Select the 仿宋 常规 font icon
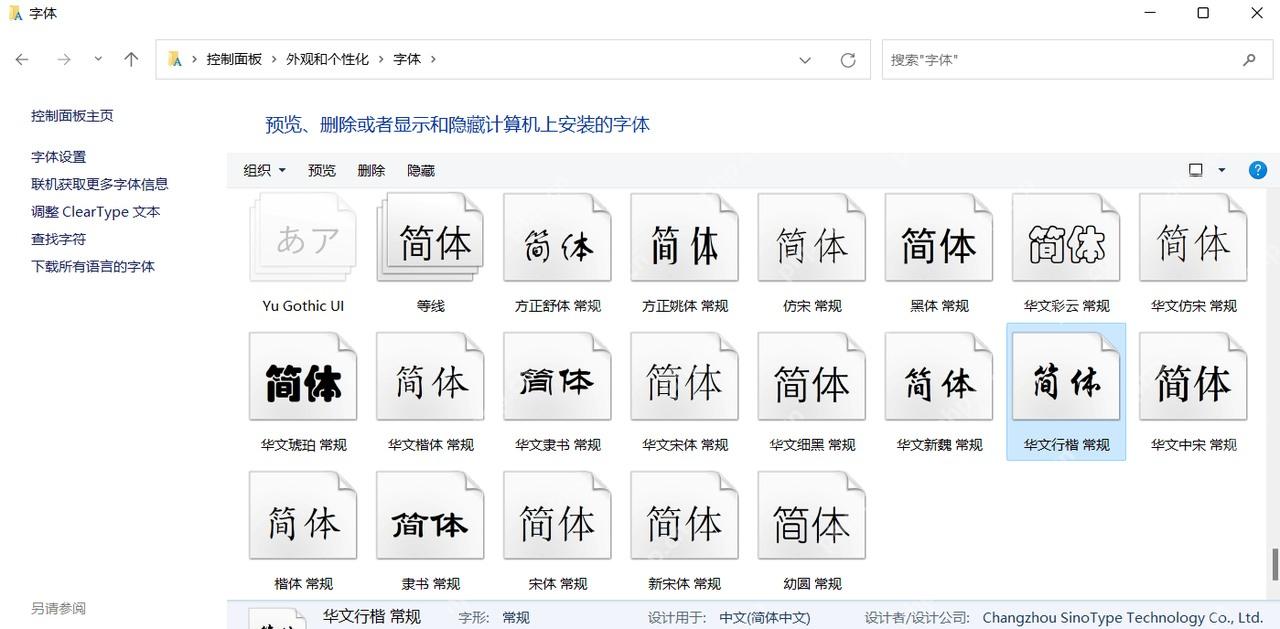 click(x=811, y=238)
